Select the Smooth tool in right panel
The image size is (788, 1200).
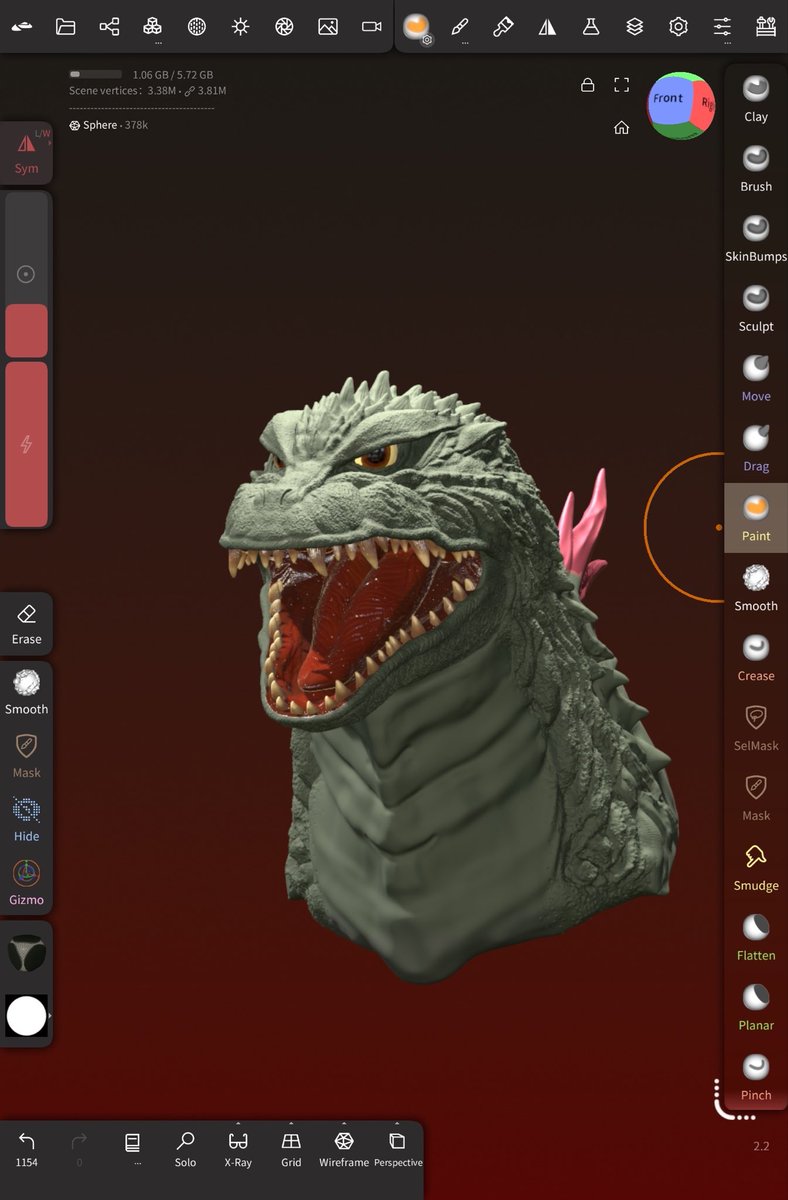click(x=756, y=589)
